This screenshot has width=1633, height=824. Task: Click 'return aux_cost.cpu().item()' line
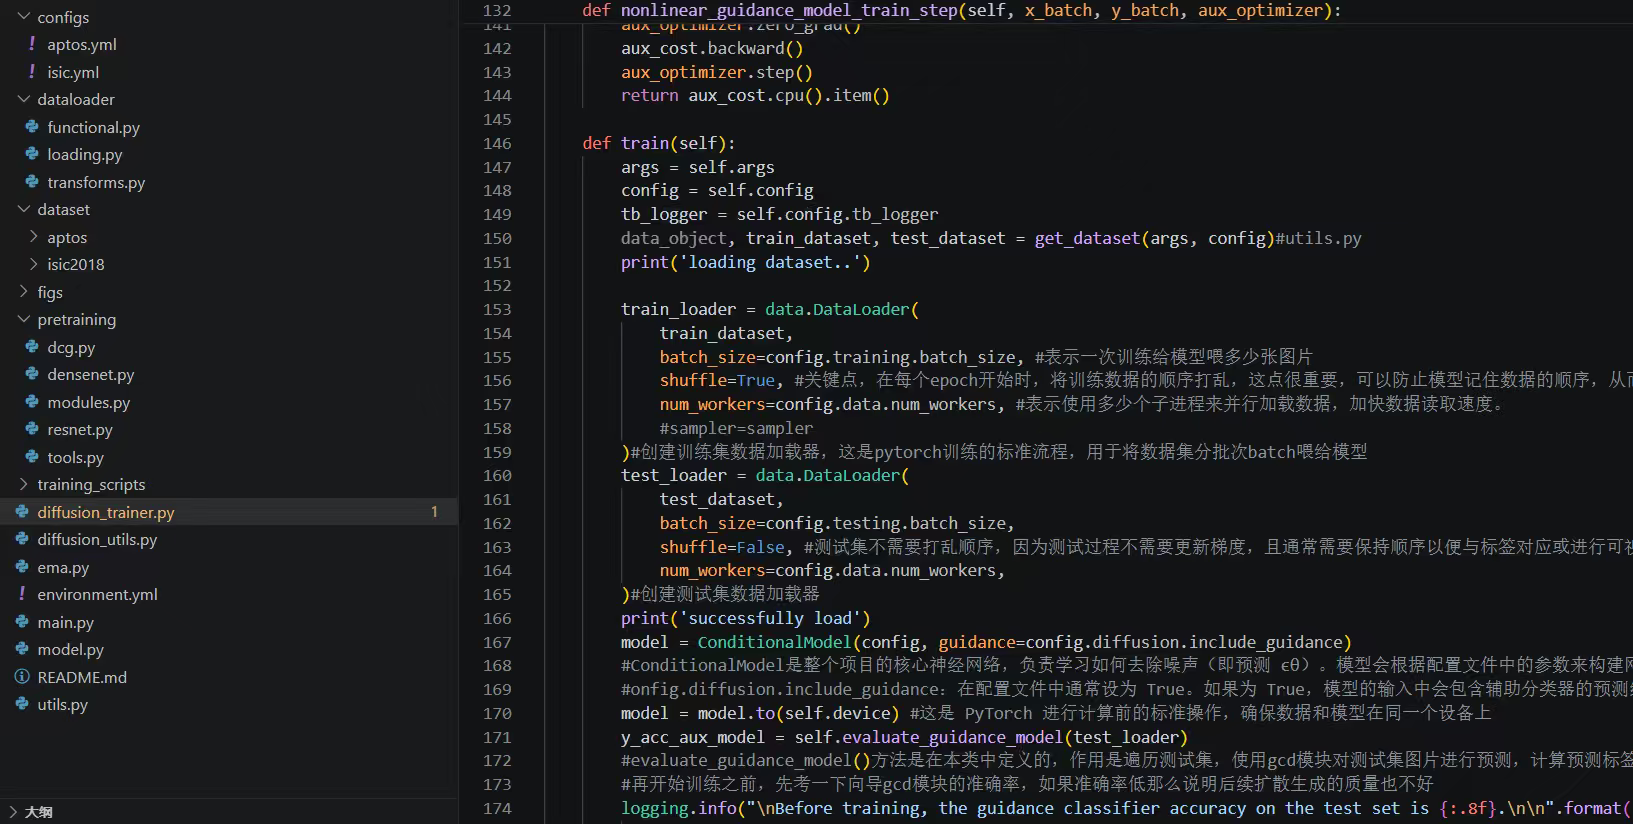755,95
